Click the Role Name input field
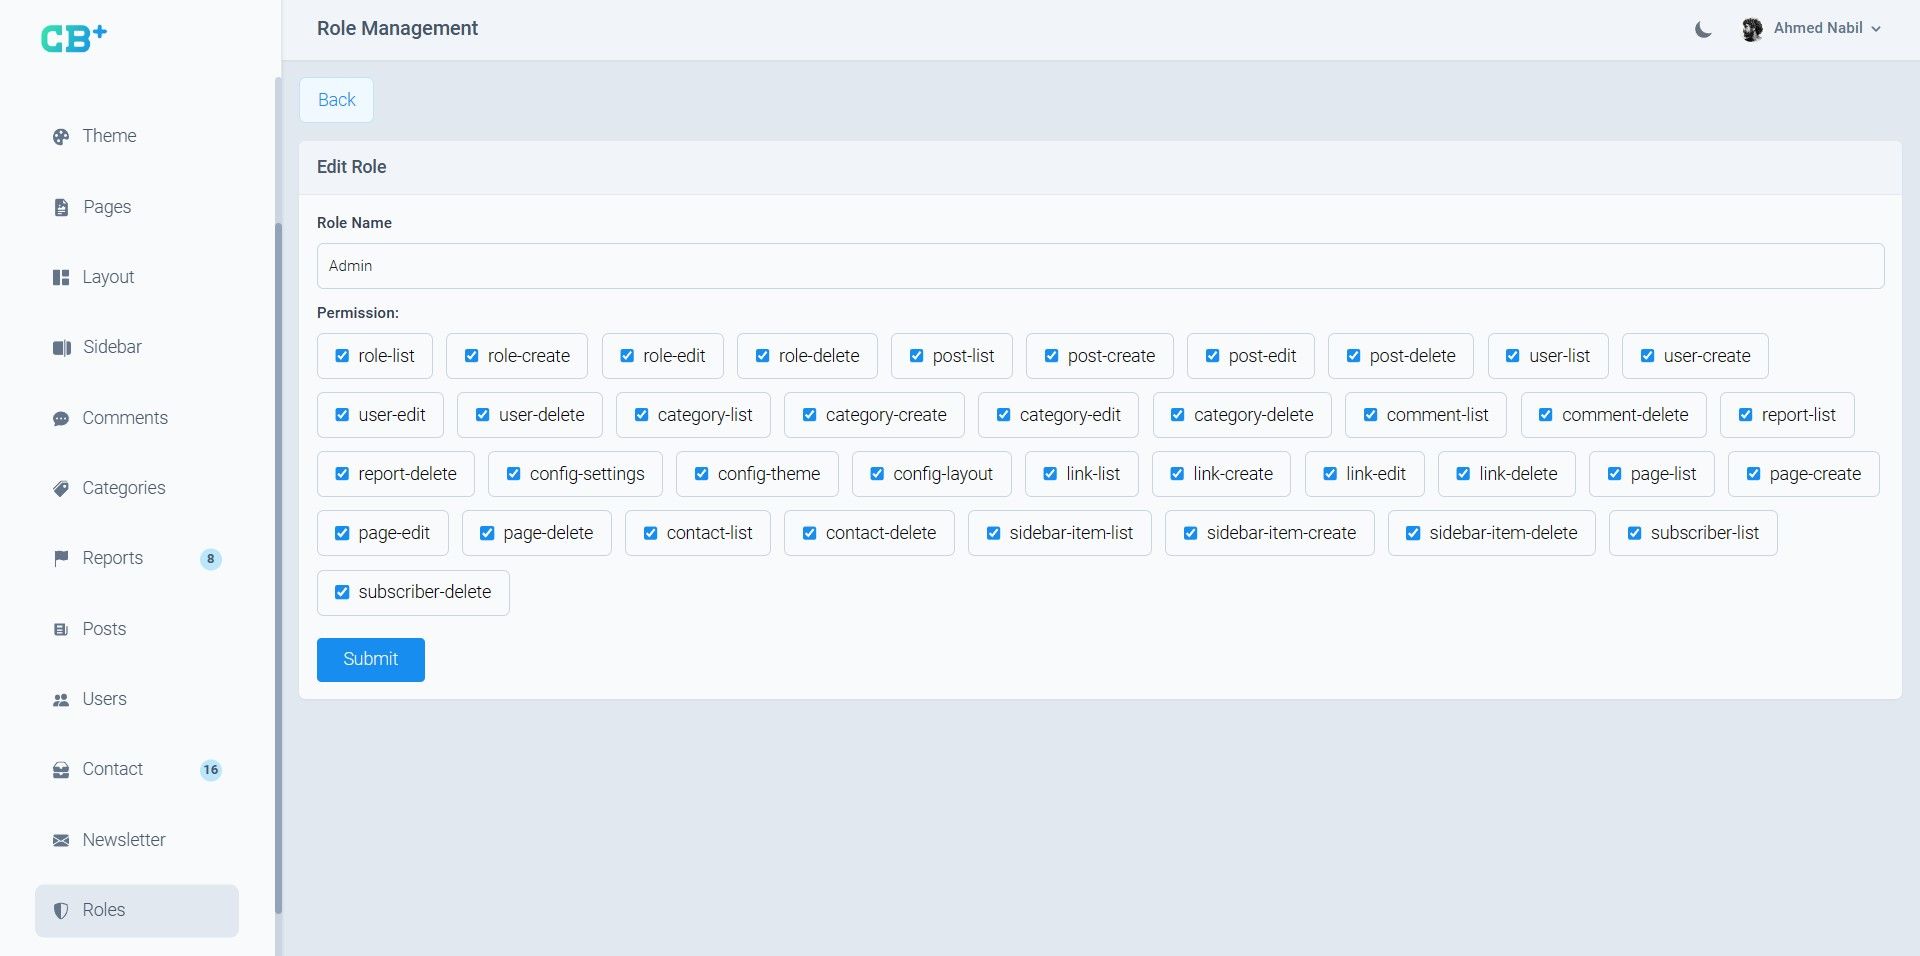 coord(1100,266)
